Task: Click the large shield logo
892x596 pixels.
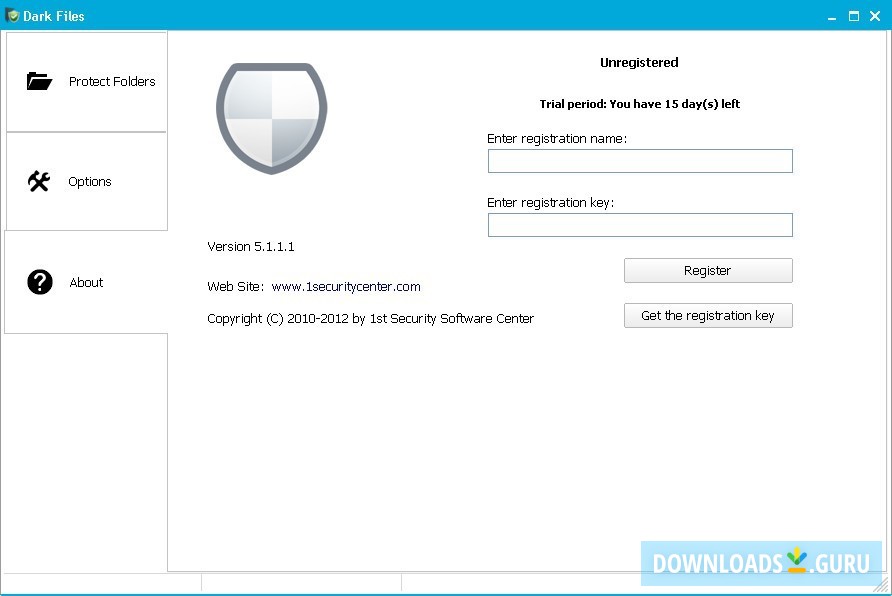Action: [272, 118]
